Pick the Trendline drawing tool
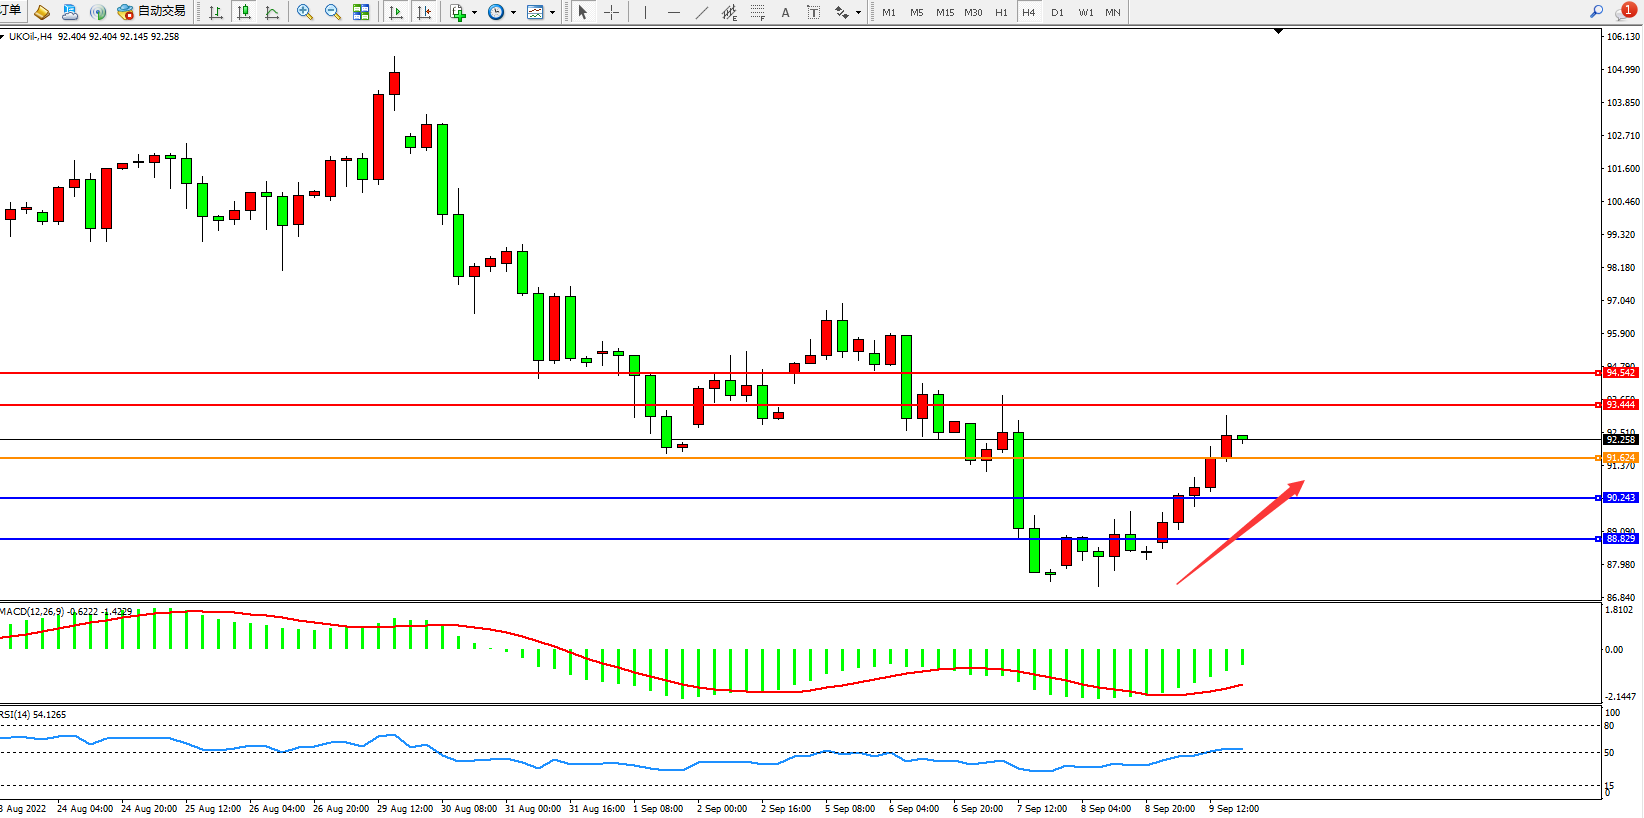The height and width of the screenshot is (818, 1644). (x=702, y=12)
